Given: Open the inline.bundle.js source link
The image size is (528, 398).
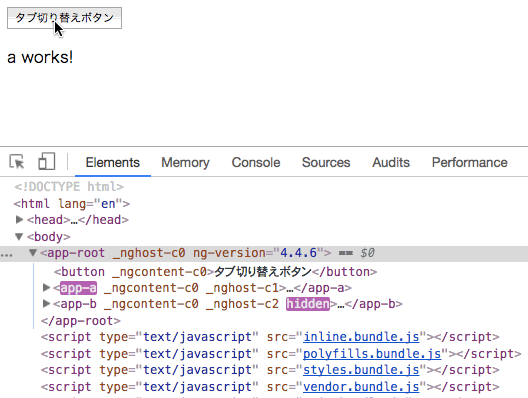Looking at the screenshot, I should 361,337.
